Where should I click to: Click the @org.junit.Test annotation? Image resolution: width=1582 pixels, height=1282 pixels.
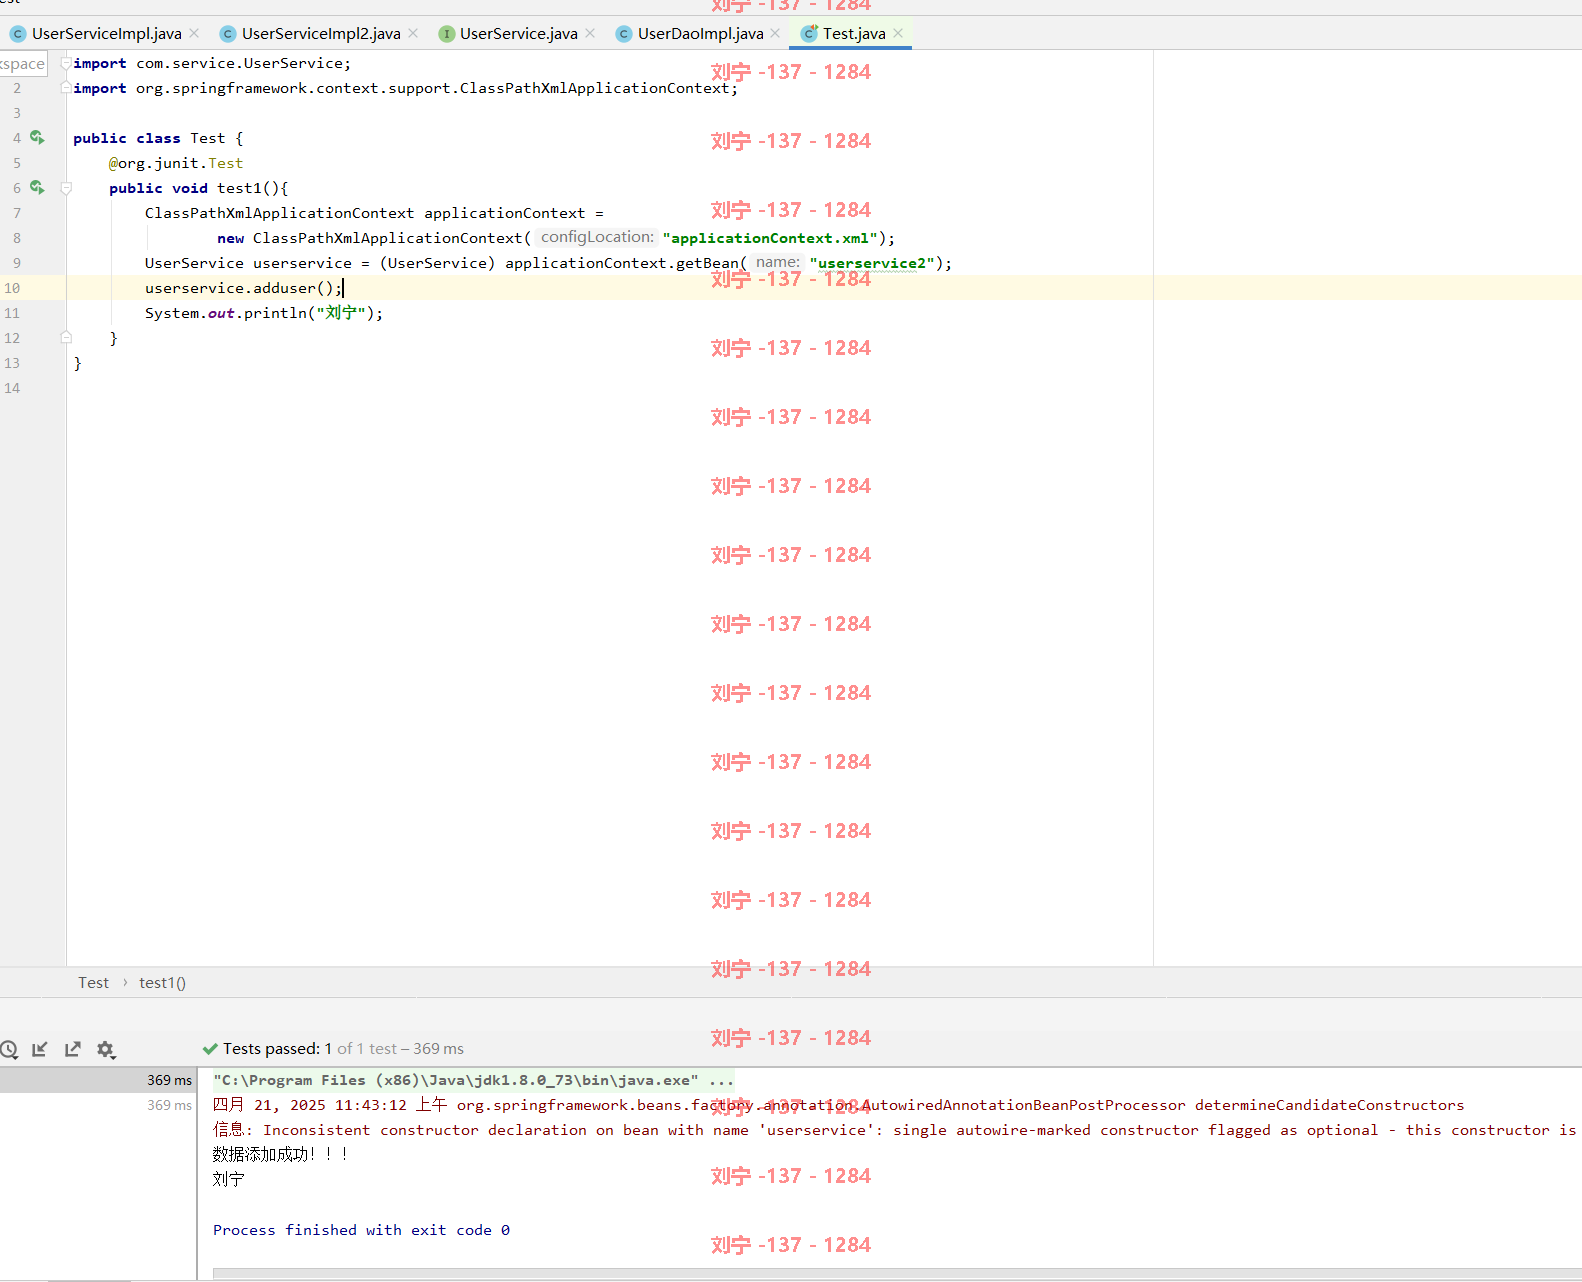pos(176,163)
